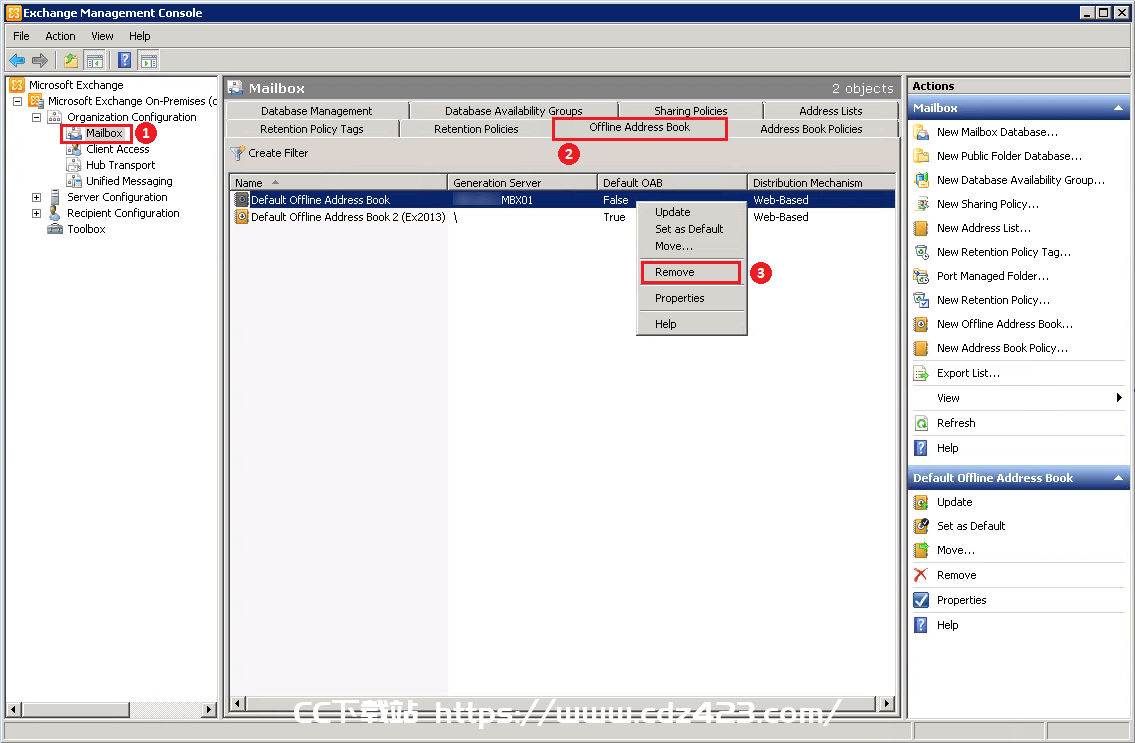Click the red X Remove icon
Screen dimensions: 1135x743
coord(921,575)
